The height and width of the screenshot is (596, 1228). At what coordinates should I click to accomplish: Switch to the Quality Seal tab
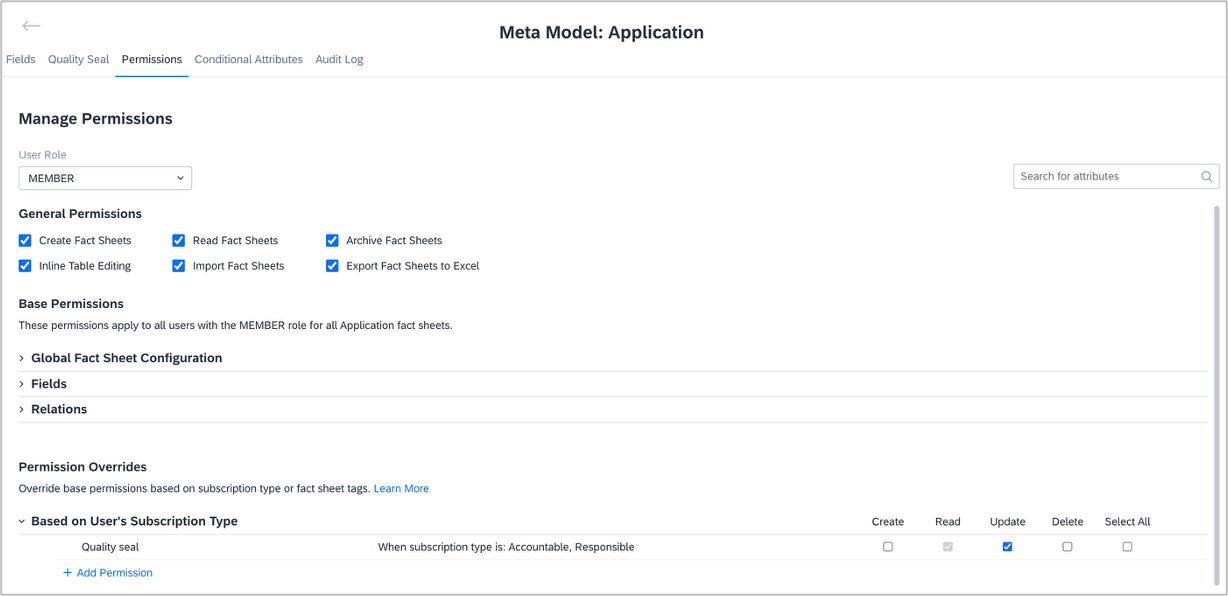coord(78,60)
